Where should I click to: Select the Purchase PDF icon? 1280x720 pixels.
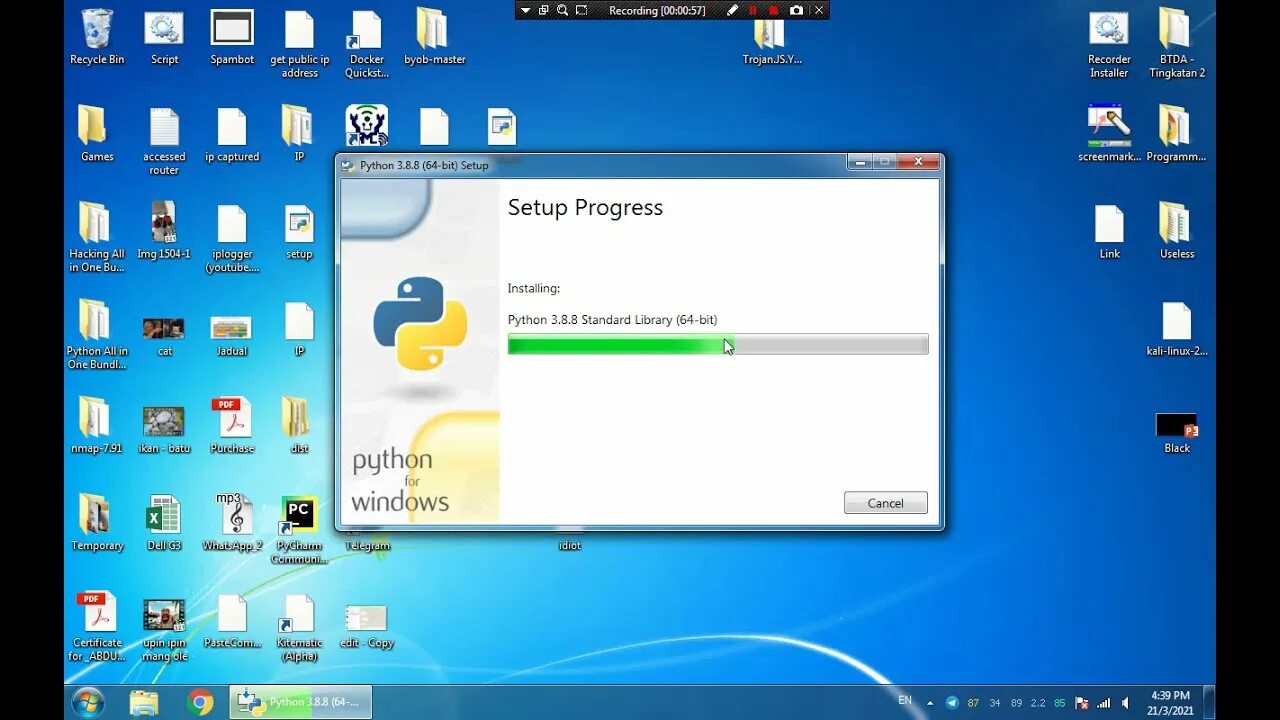click(232, 425)
